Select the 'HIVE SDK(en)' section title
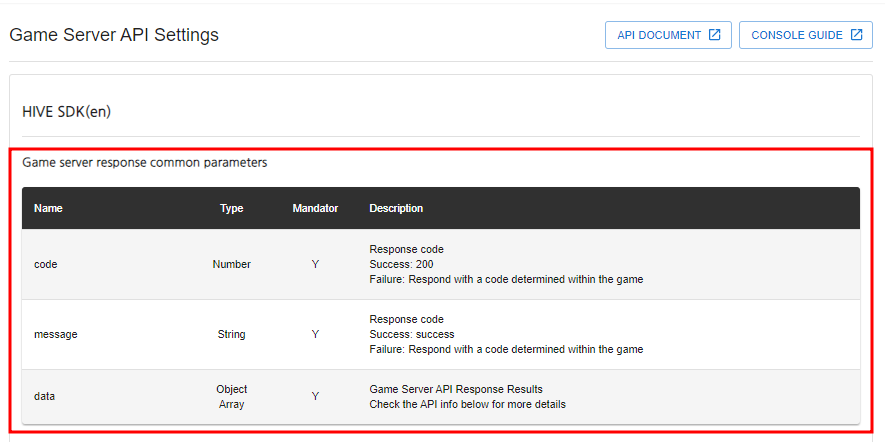Image resolution: width=885 pixels, height=442 pixels. point(67,112)
